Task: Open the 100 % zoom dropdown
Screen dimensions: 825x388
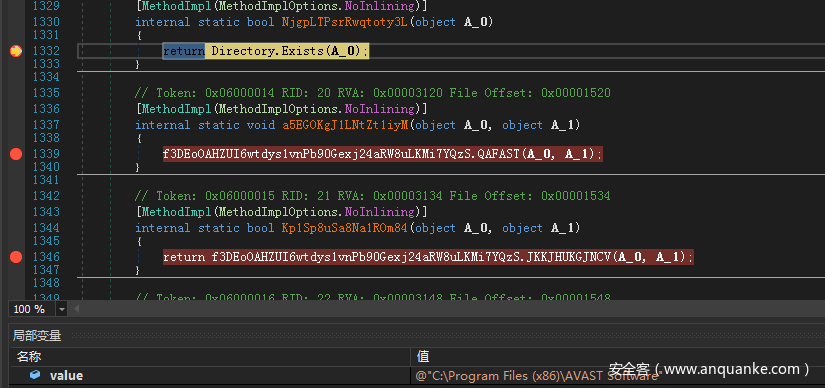Action: click(62, 309)
